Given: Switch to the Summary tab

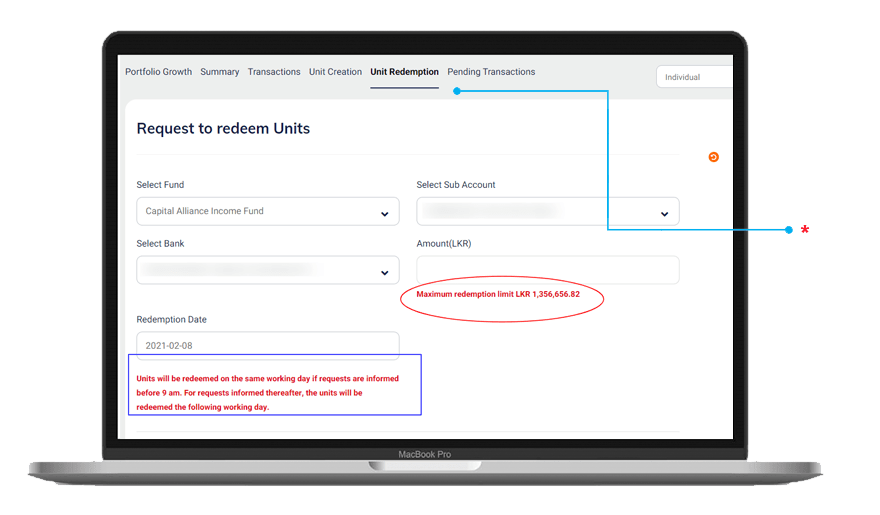Looking at the screenshot, I should pos(219,72).
